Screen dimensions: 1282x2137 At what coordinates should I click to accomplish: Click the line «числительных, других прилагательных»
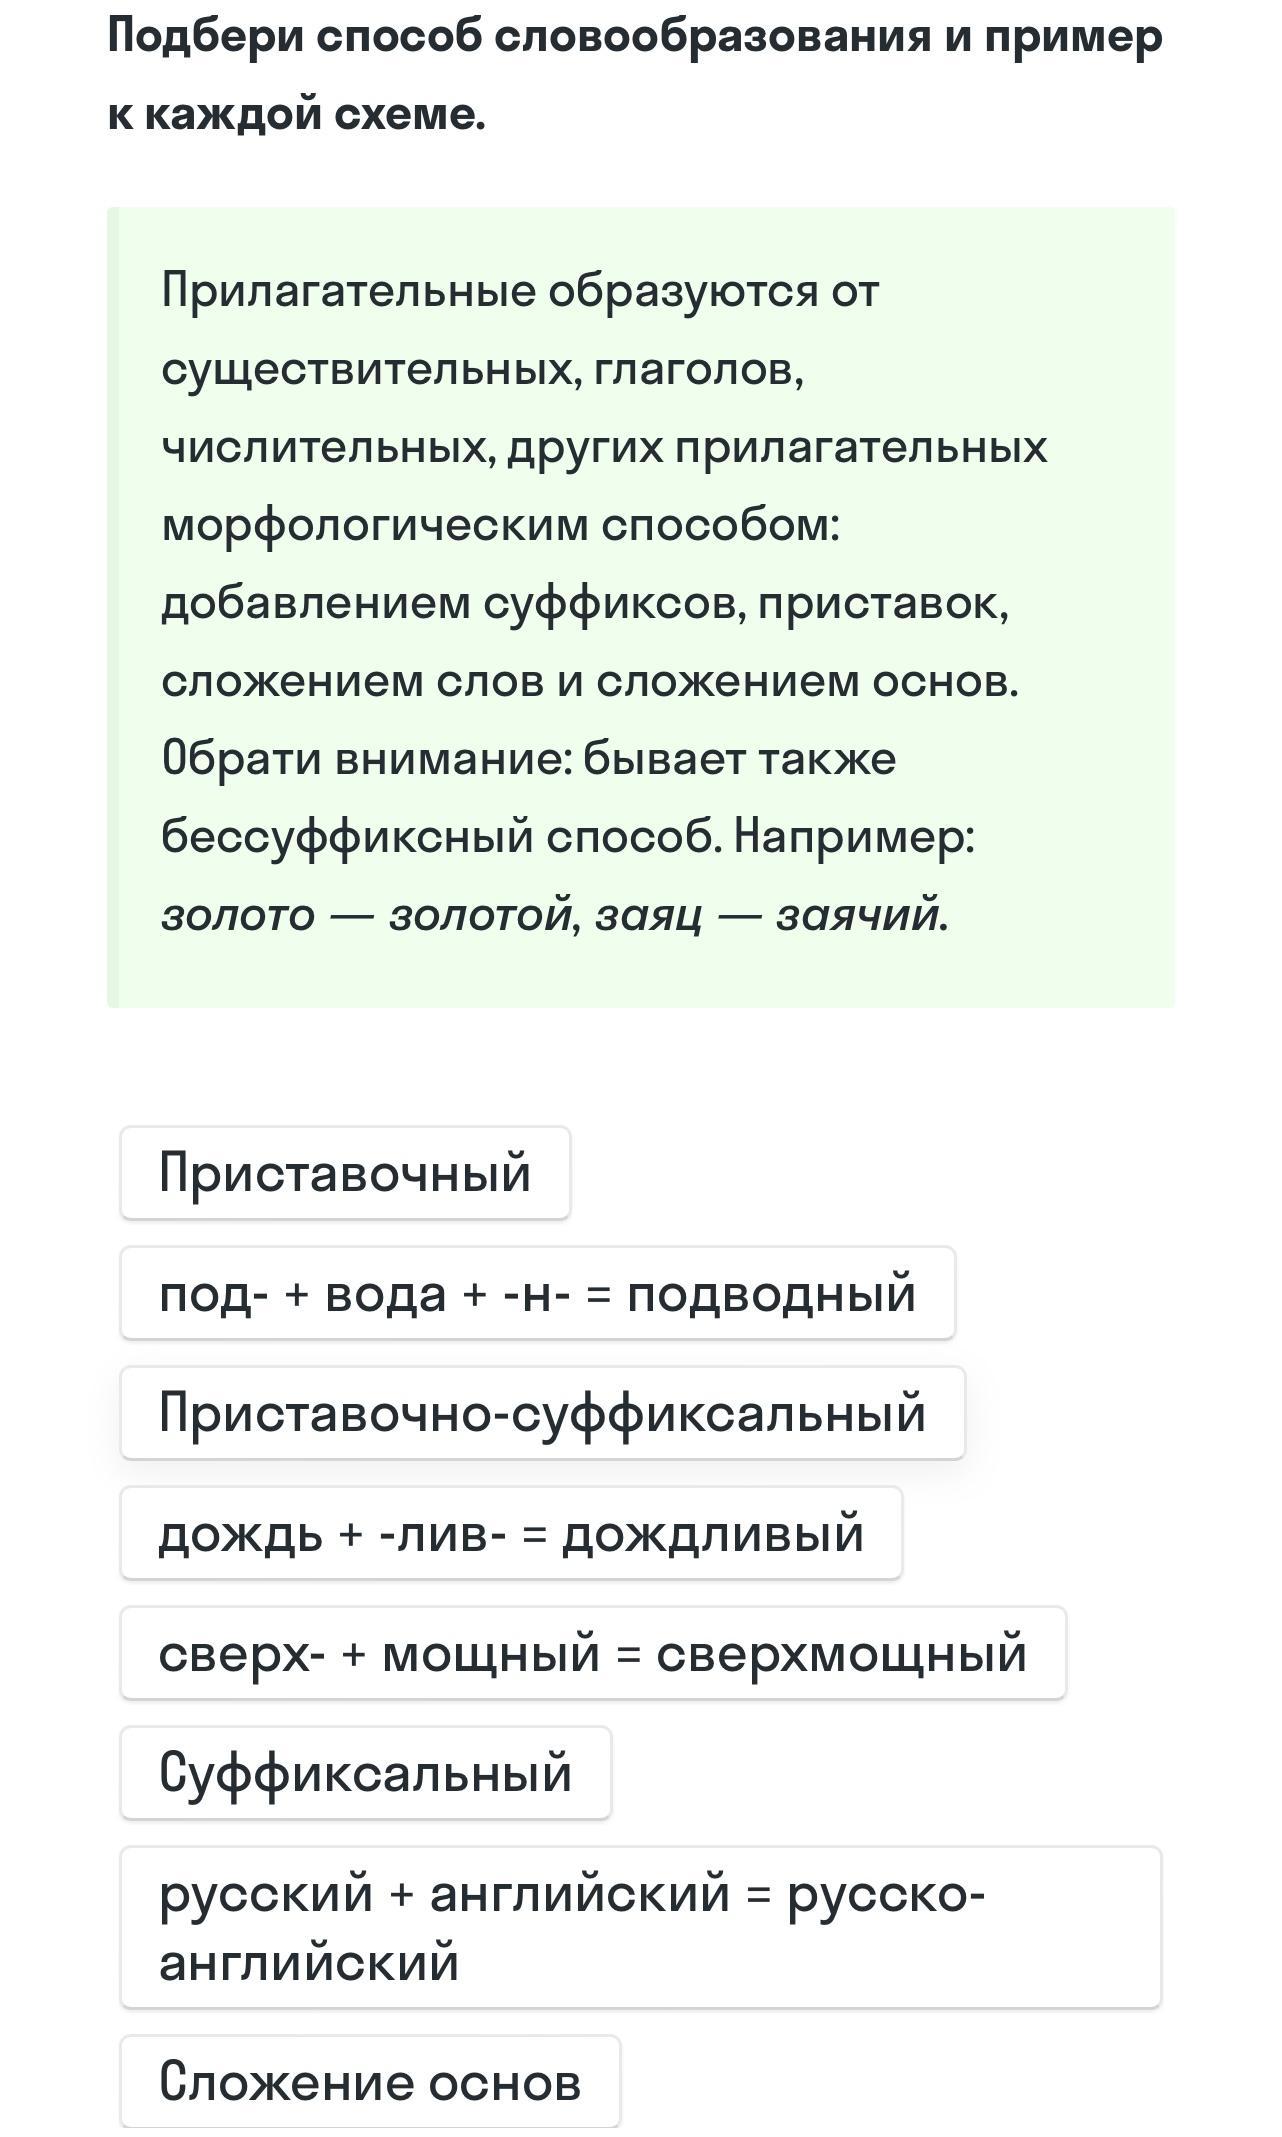pyautogui.click(x=604, y=447)
